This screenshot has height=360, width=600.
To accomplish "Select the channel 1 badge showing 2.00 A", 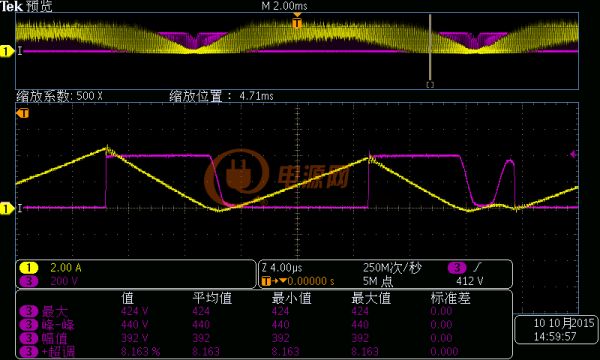I will 29,268.
